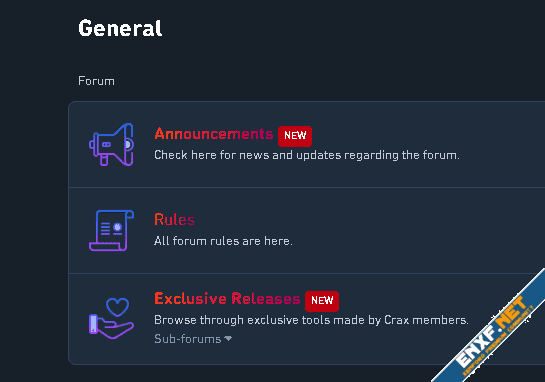Expand the Sub-forums dropdown
The height and width of the screenshot is (382, 545).
(x=193, y=339)
